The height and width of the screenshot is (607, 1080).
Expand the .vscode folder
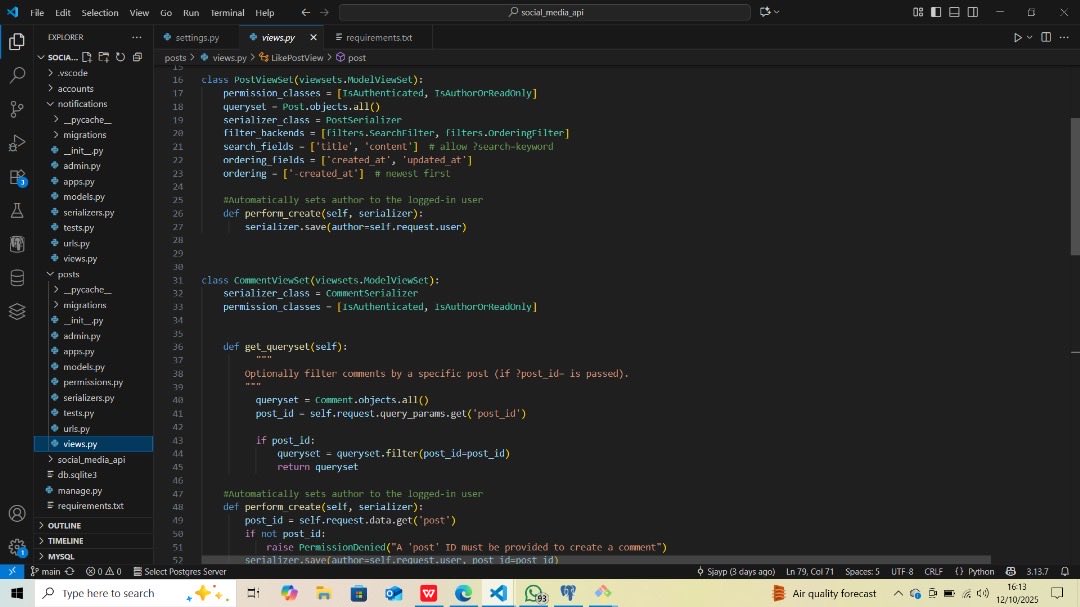pos(73,72)
